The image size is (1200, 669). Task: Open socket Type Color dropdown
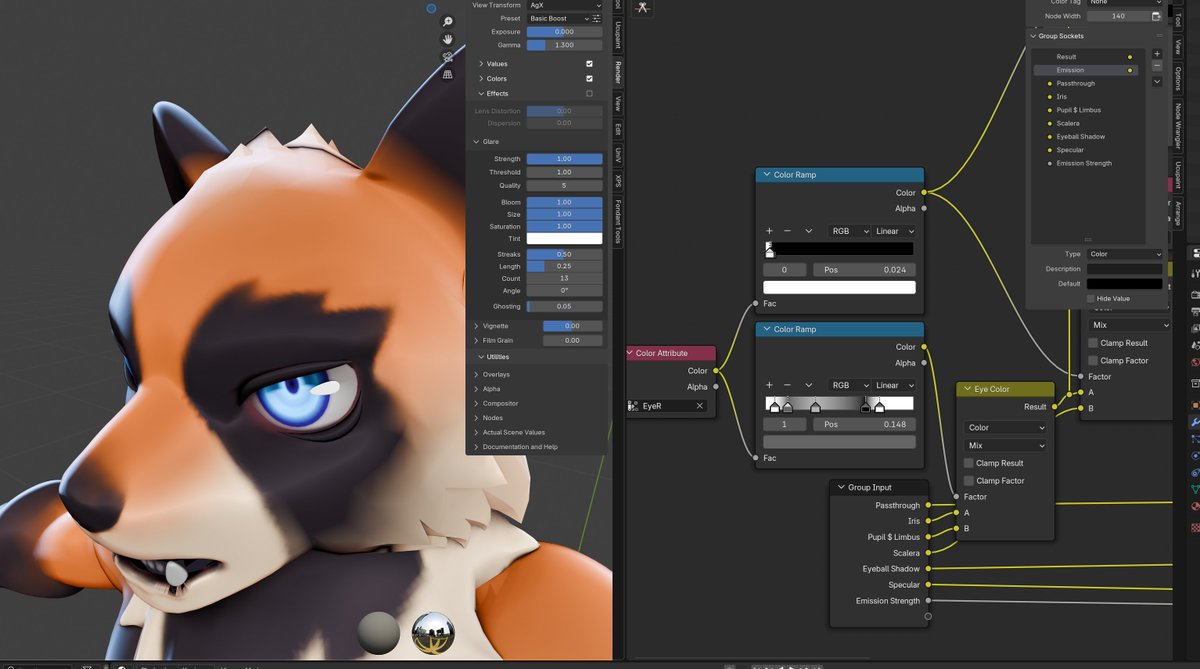(x=1125, y=254)
